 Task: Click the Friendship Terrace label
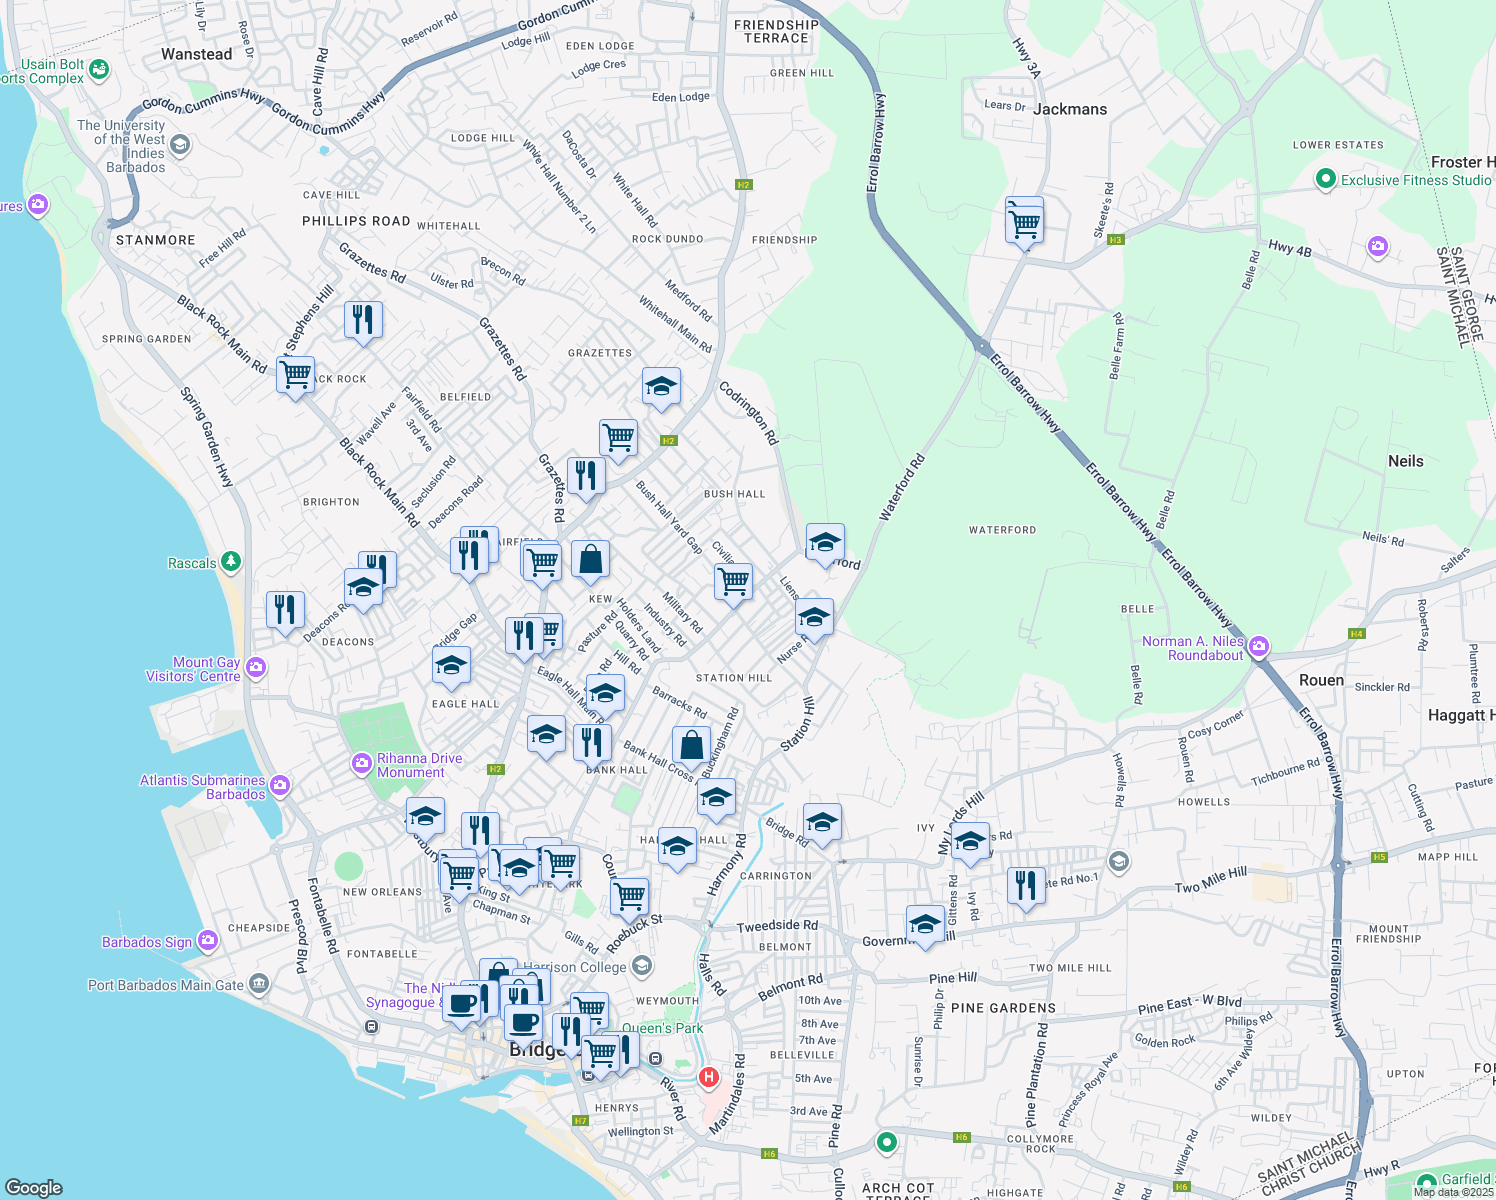coord(776,31)
